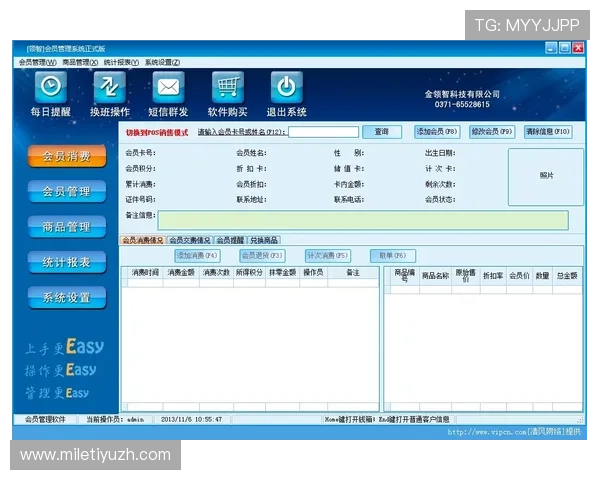Click the 原始售价 column header
This screenshot has width=600, height=480.
[466, 276]
